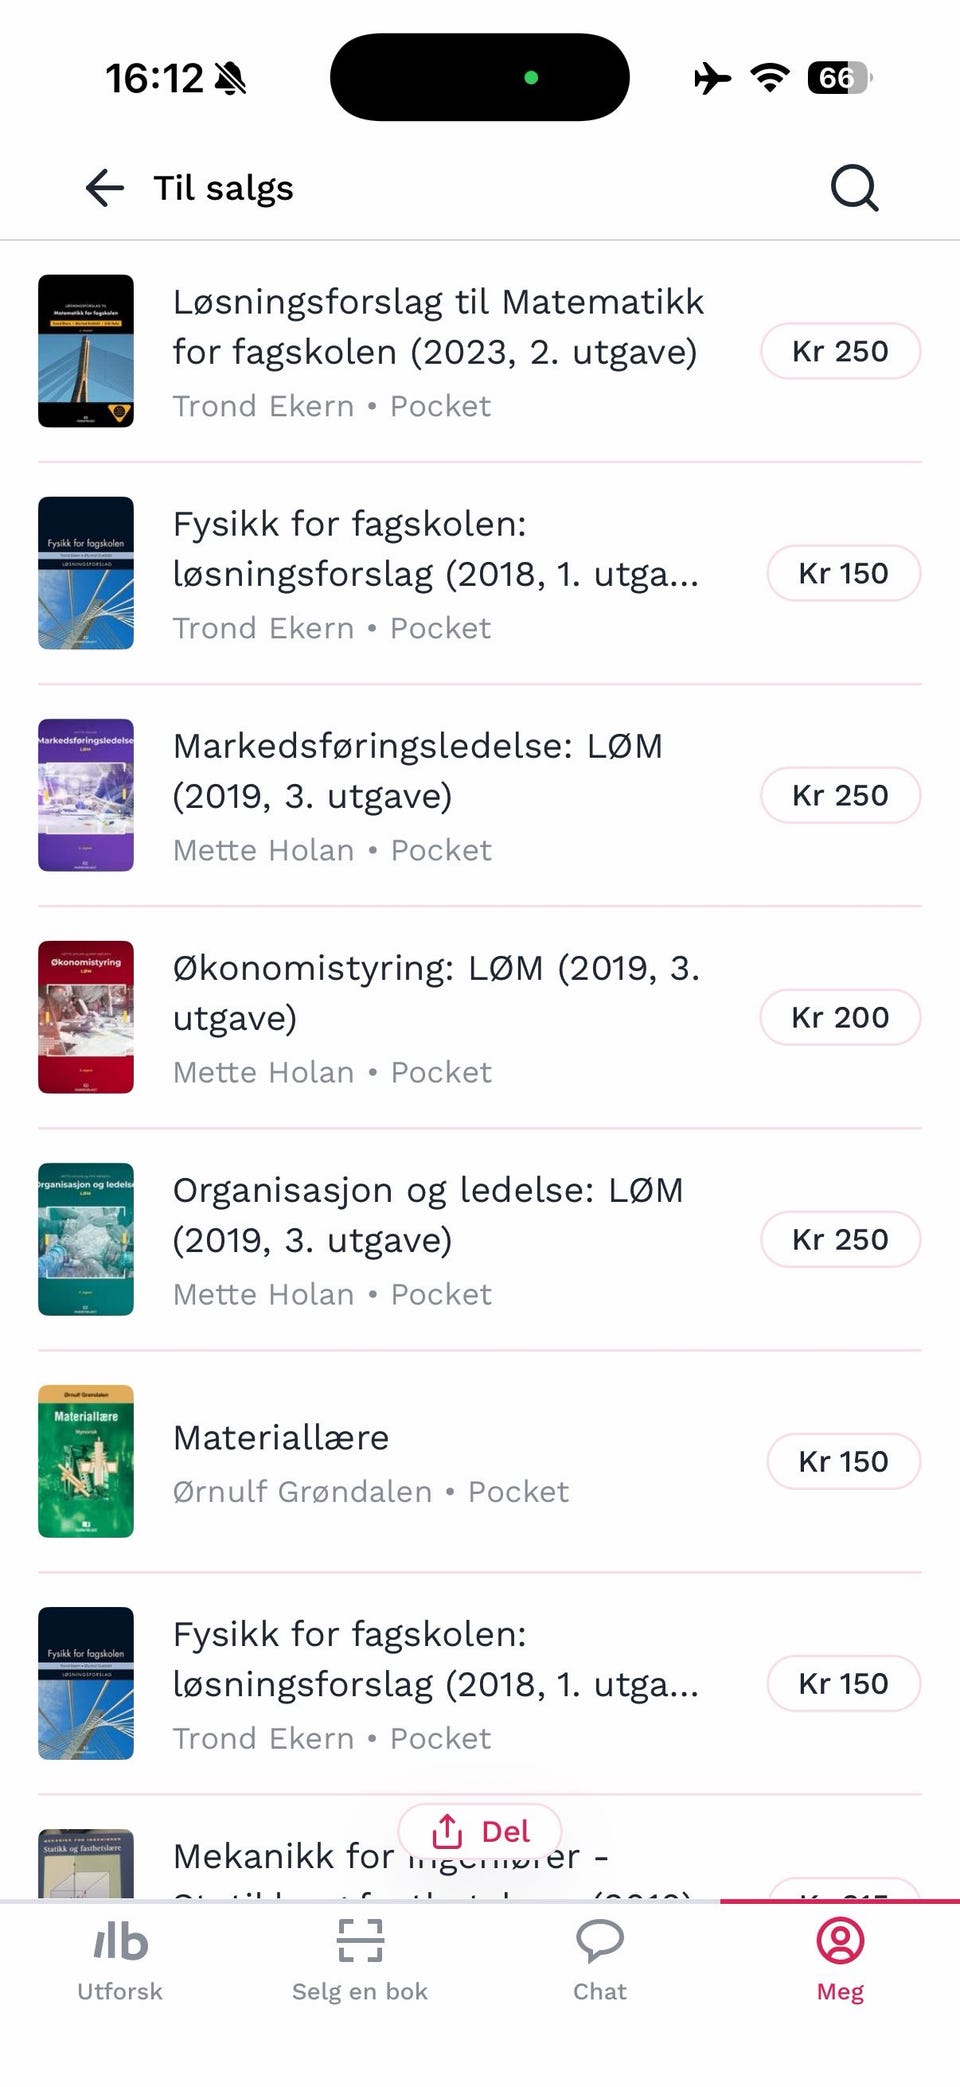Select the Selg en bok scanner tab
This screenshot has height=2087, width=960.
[x=360, y=1961]
